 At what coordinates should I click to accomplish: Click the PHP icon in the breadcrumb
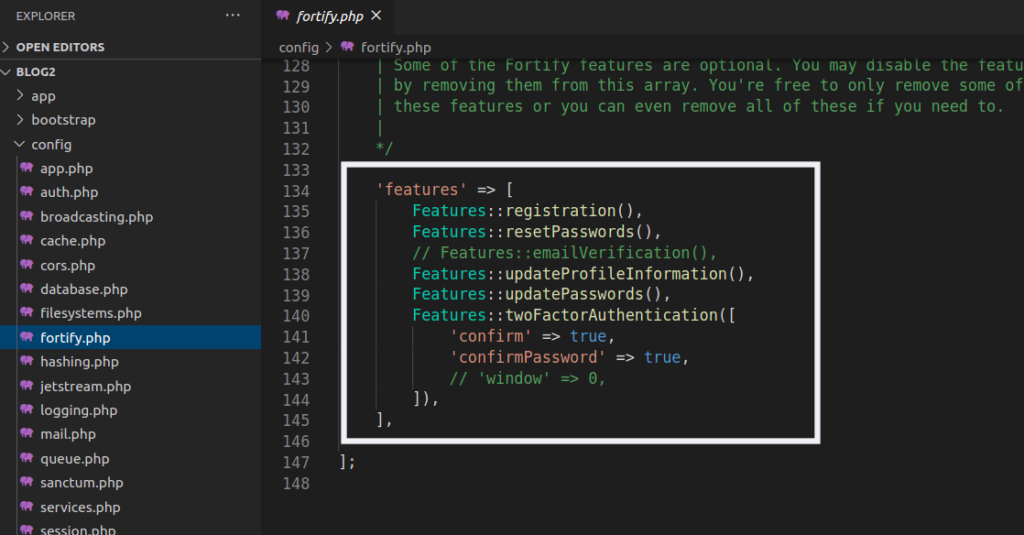point(347,47)
